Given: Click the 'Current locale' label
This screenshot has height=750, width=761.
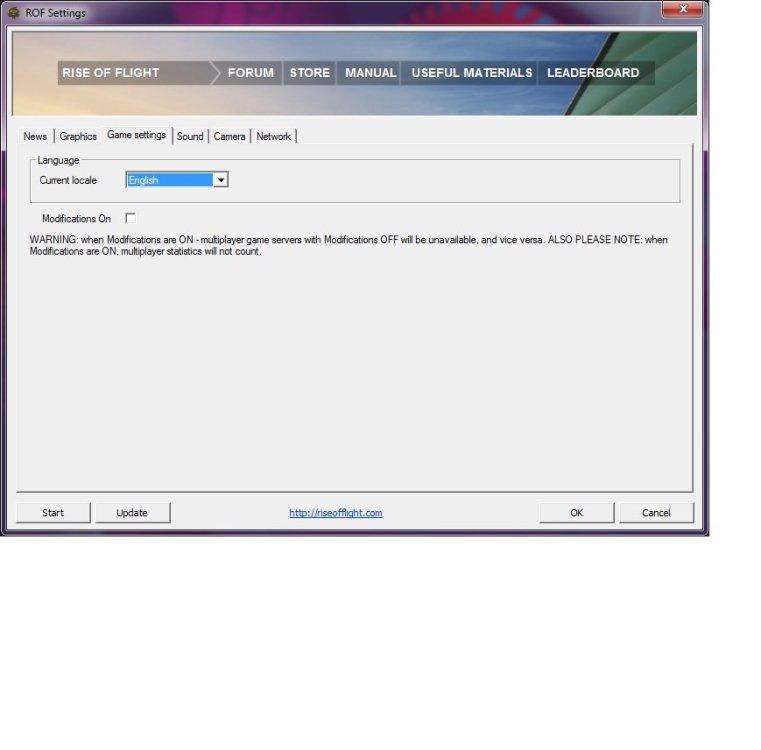Looking at the screenshot, I should pos(68,180).
